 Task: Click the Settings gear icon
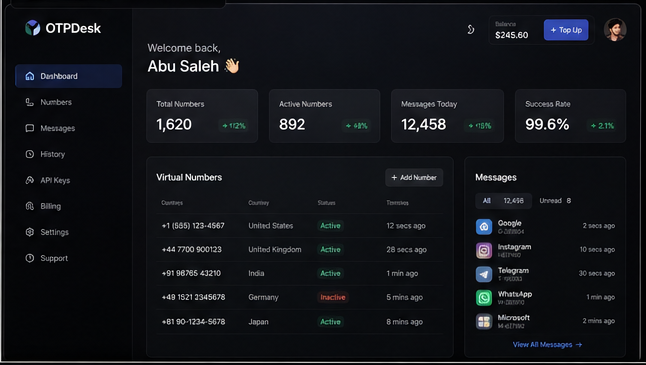30,232
